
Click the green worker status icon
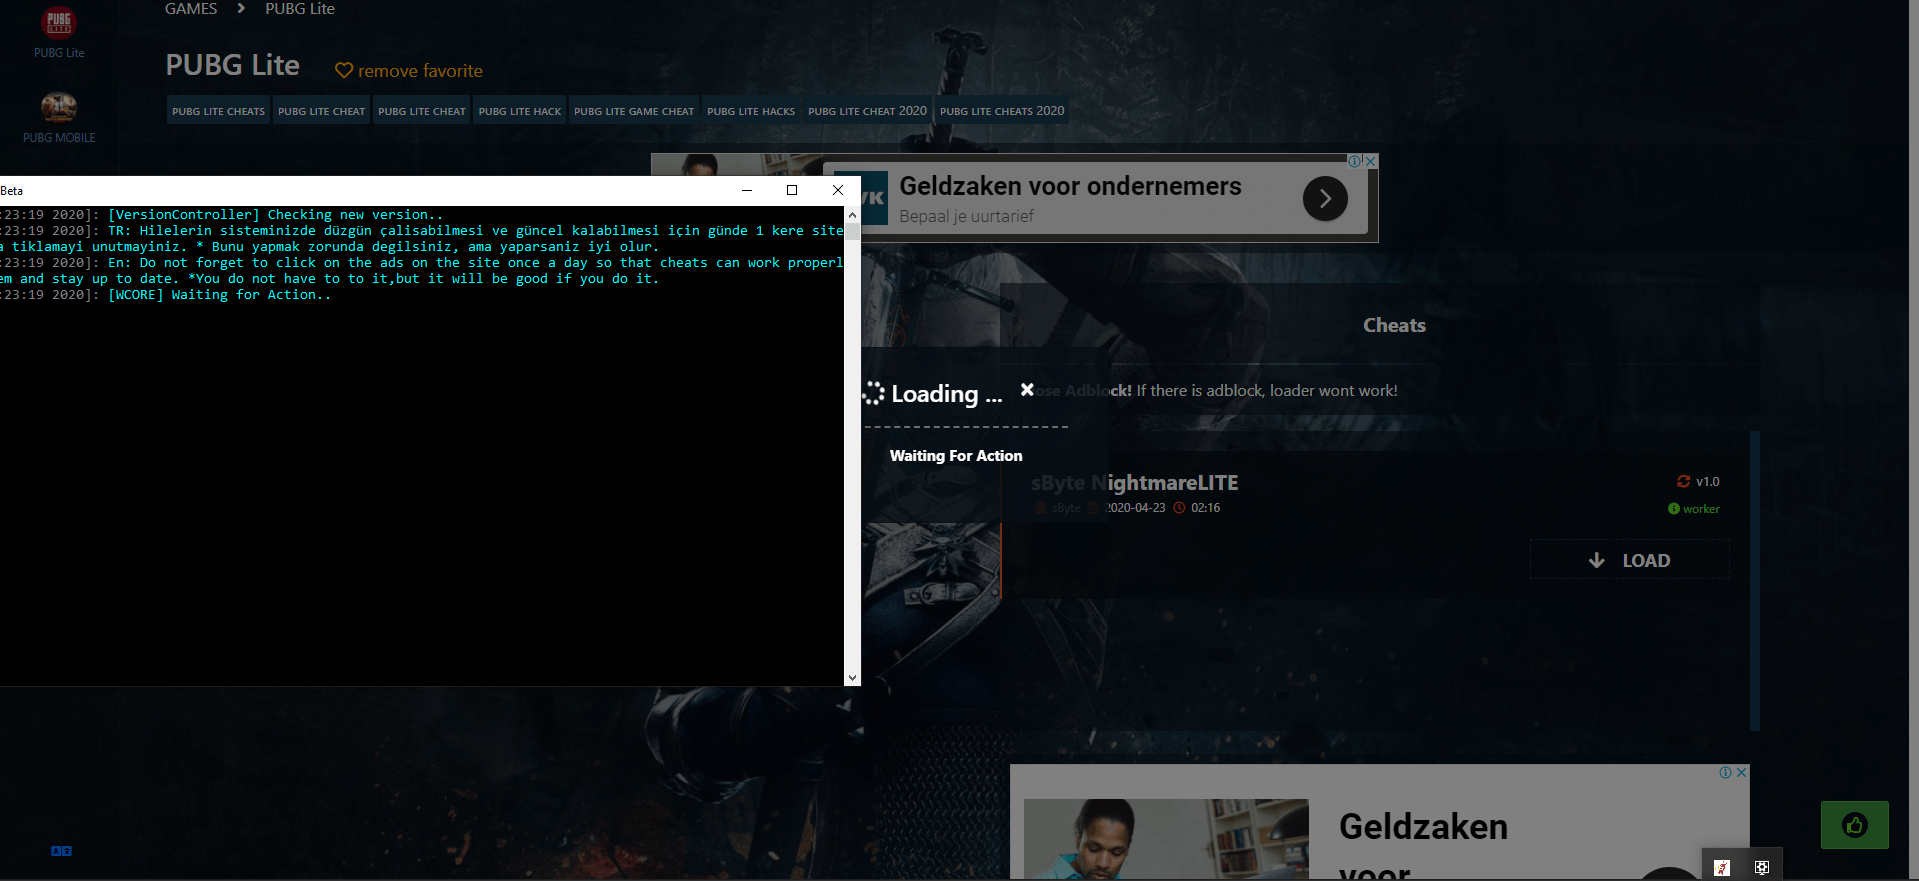point(1673,509)
